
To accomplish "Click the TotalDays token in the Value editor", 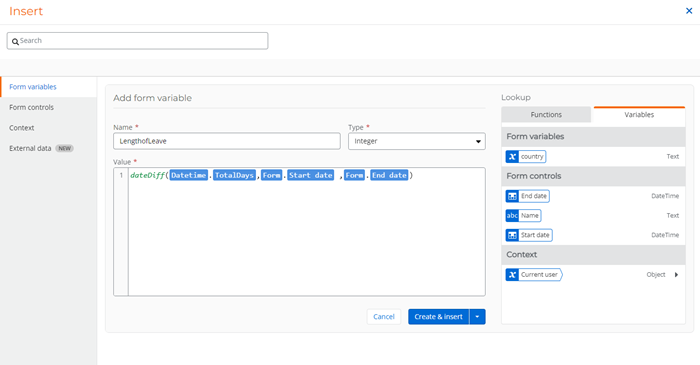I will 234,175.
